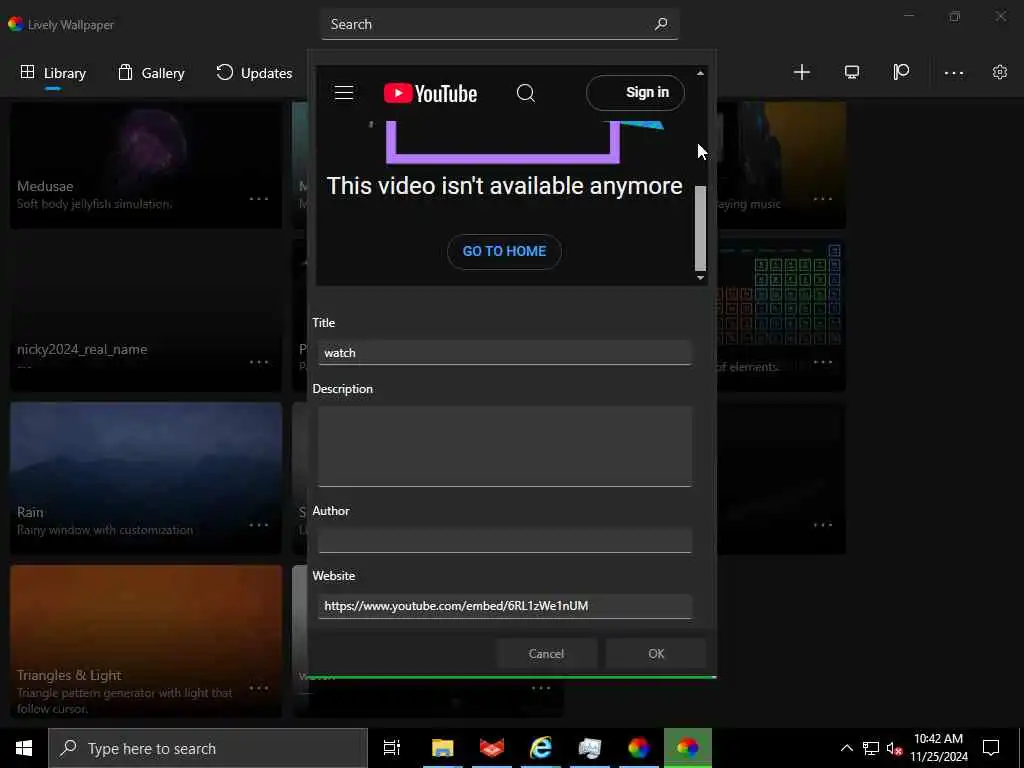
Task: Open Internet Explorer from taskbar
Action: point(541,748)
